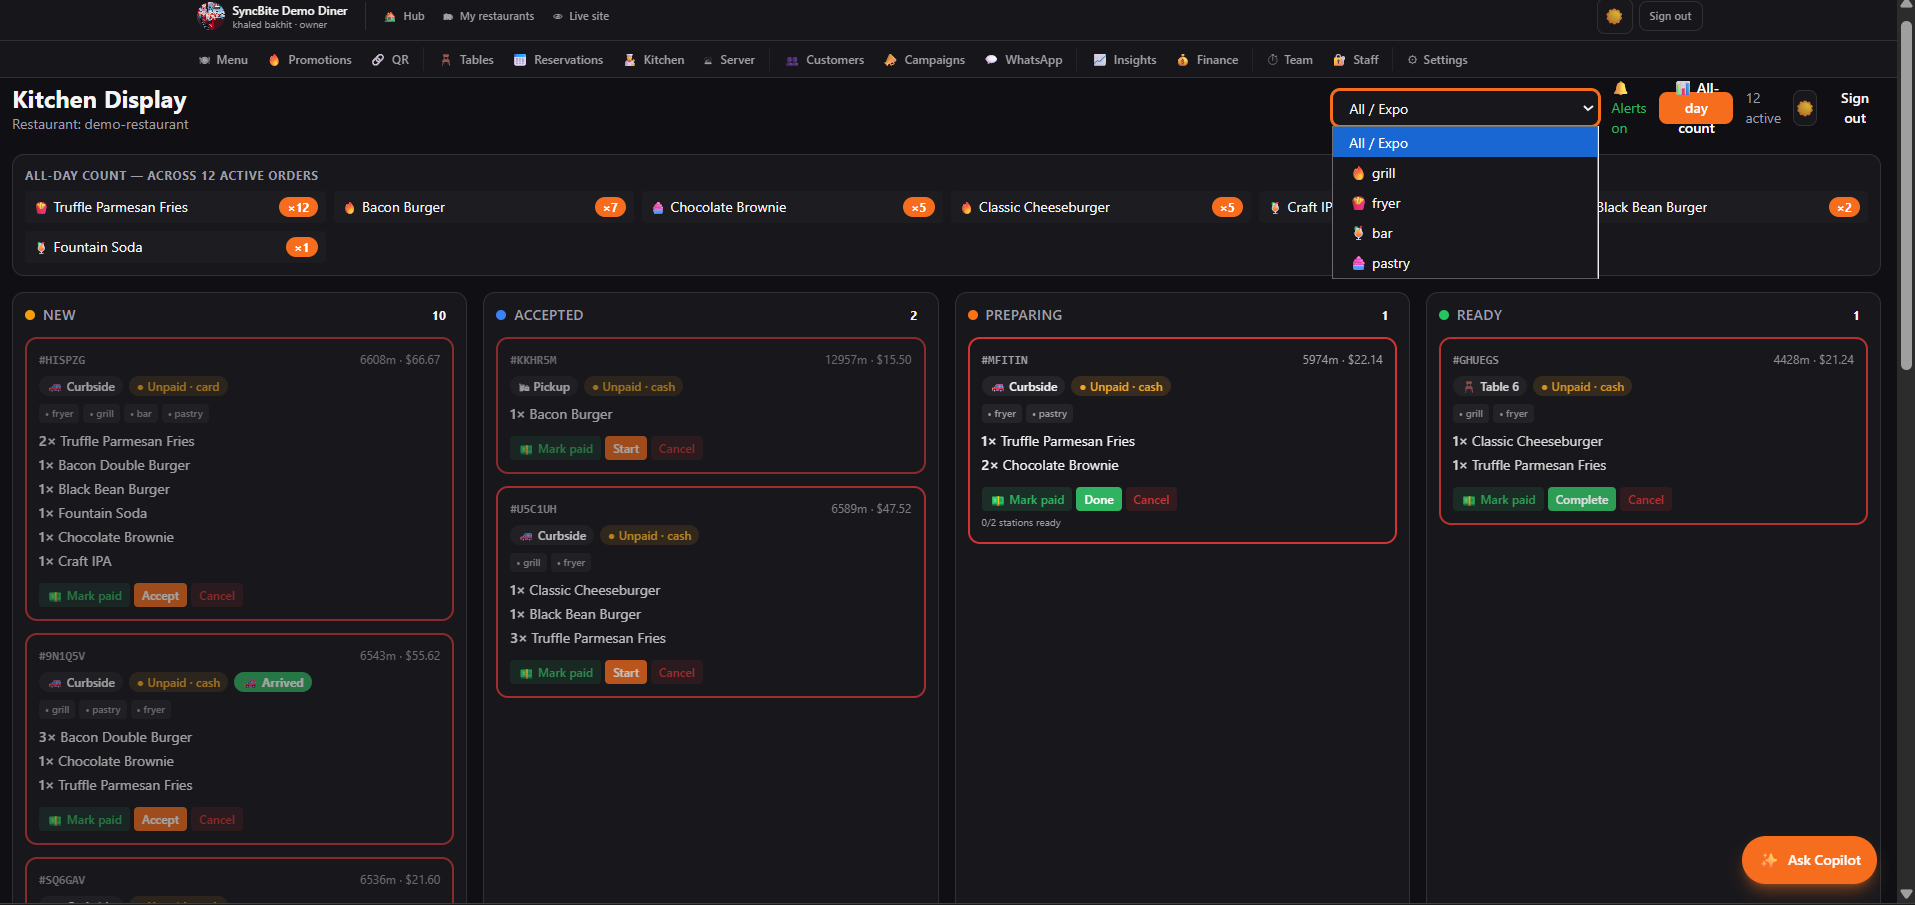The width and height of the screenshot is (1915, 905).
Task: Mark order #MFITIN paid
Action: pyautogui.click(x=1027, y=500)
